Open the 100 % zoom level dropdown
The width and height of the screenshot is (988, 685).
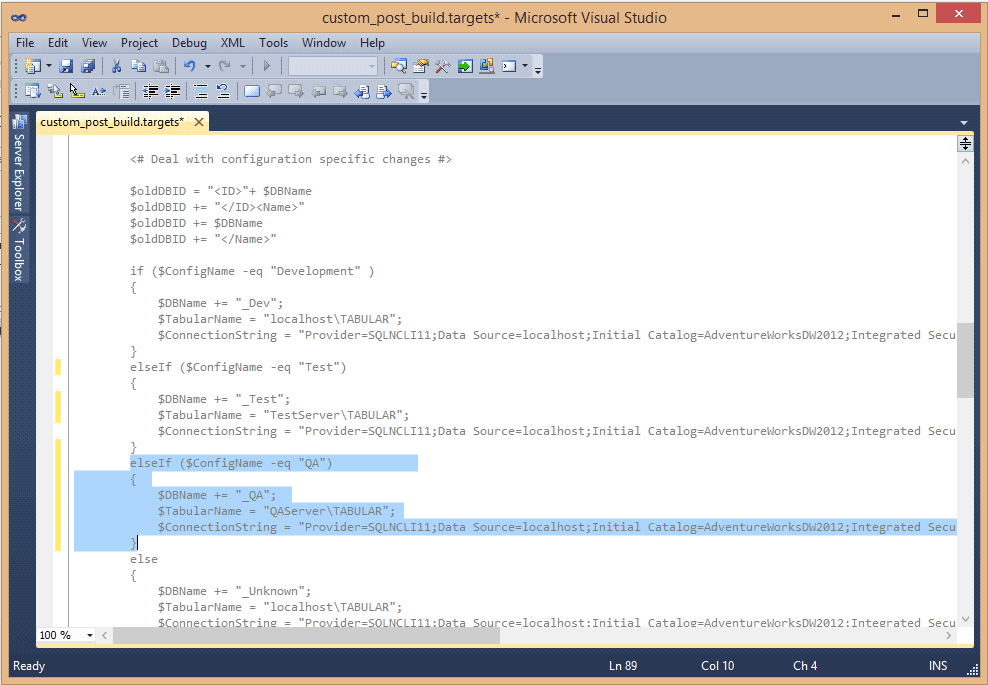click(x=90, y=635)
